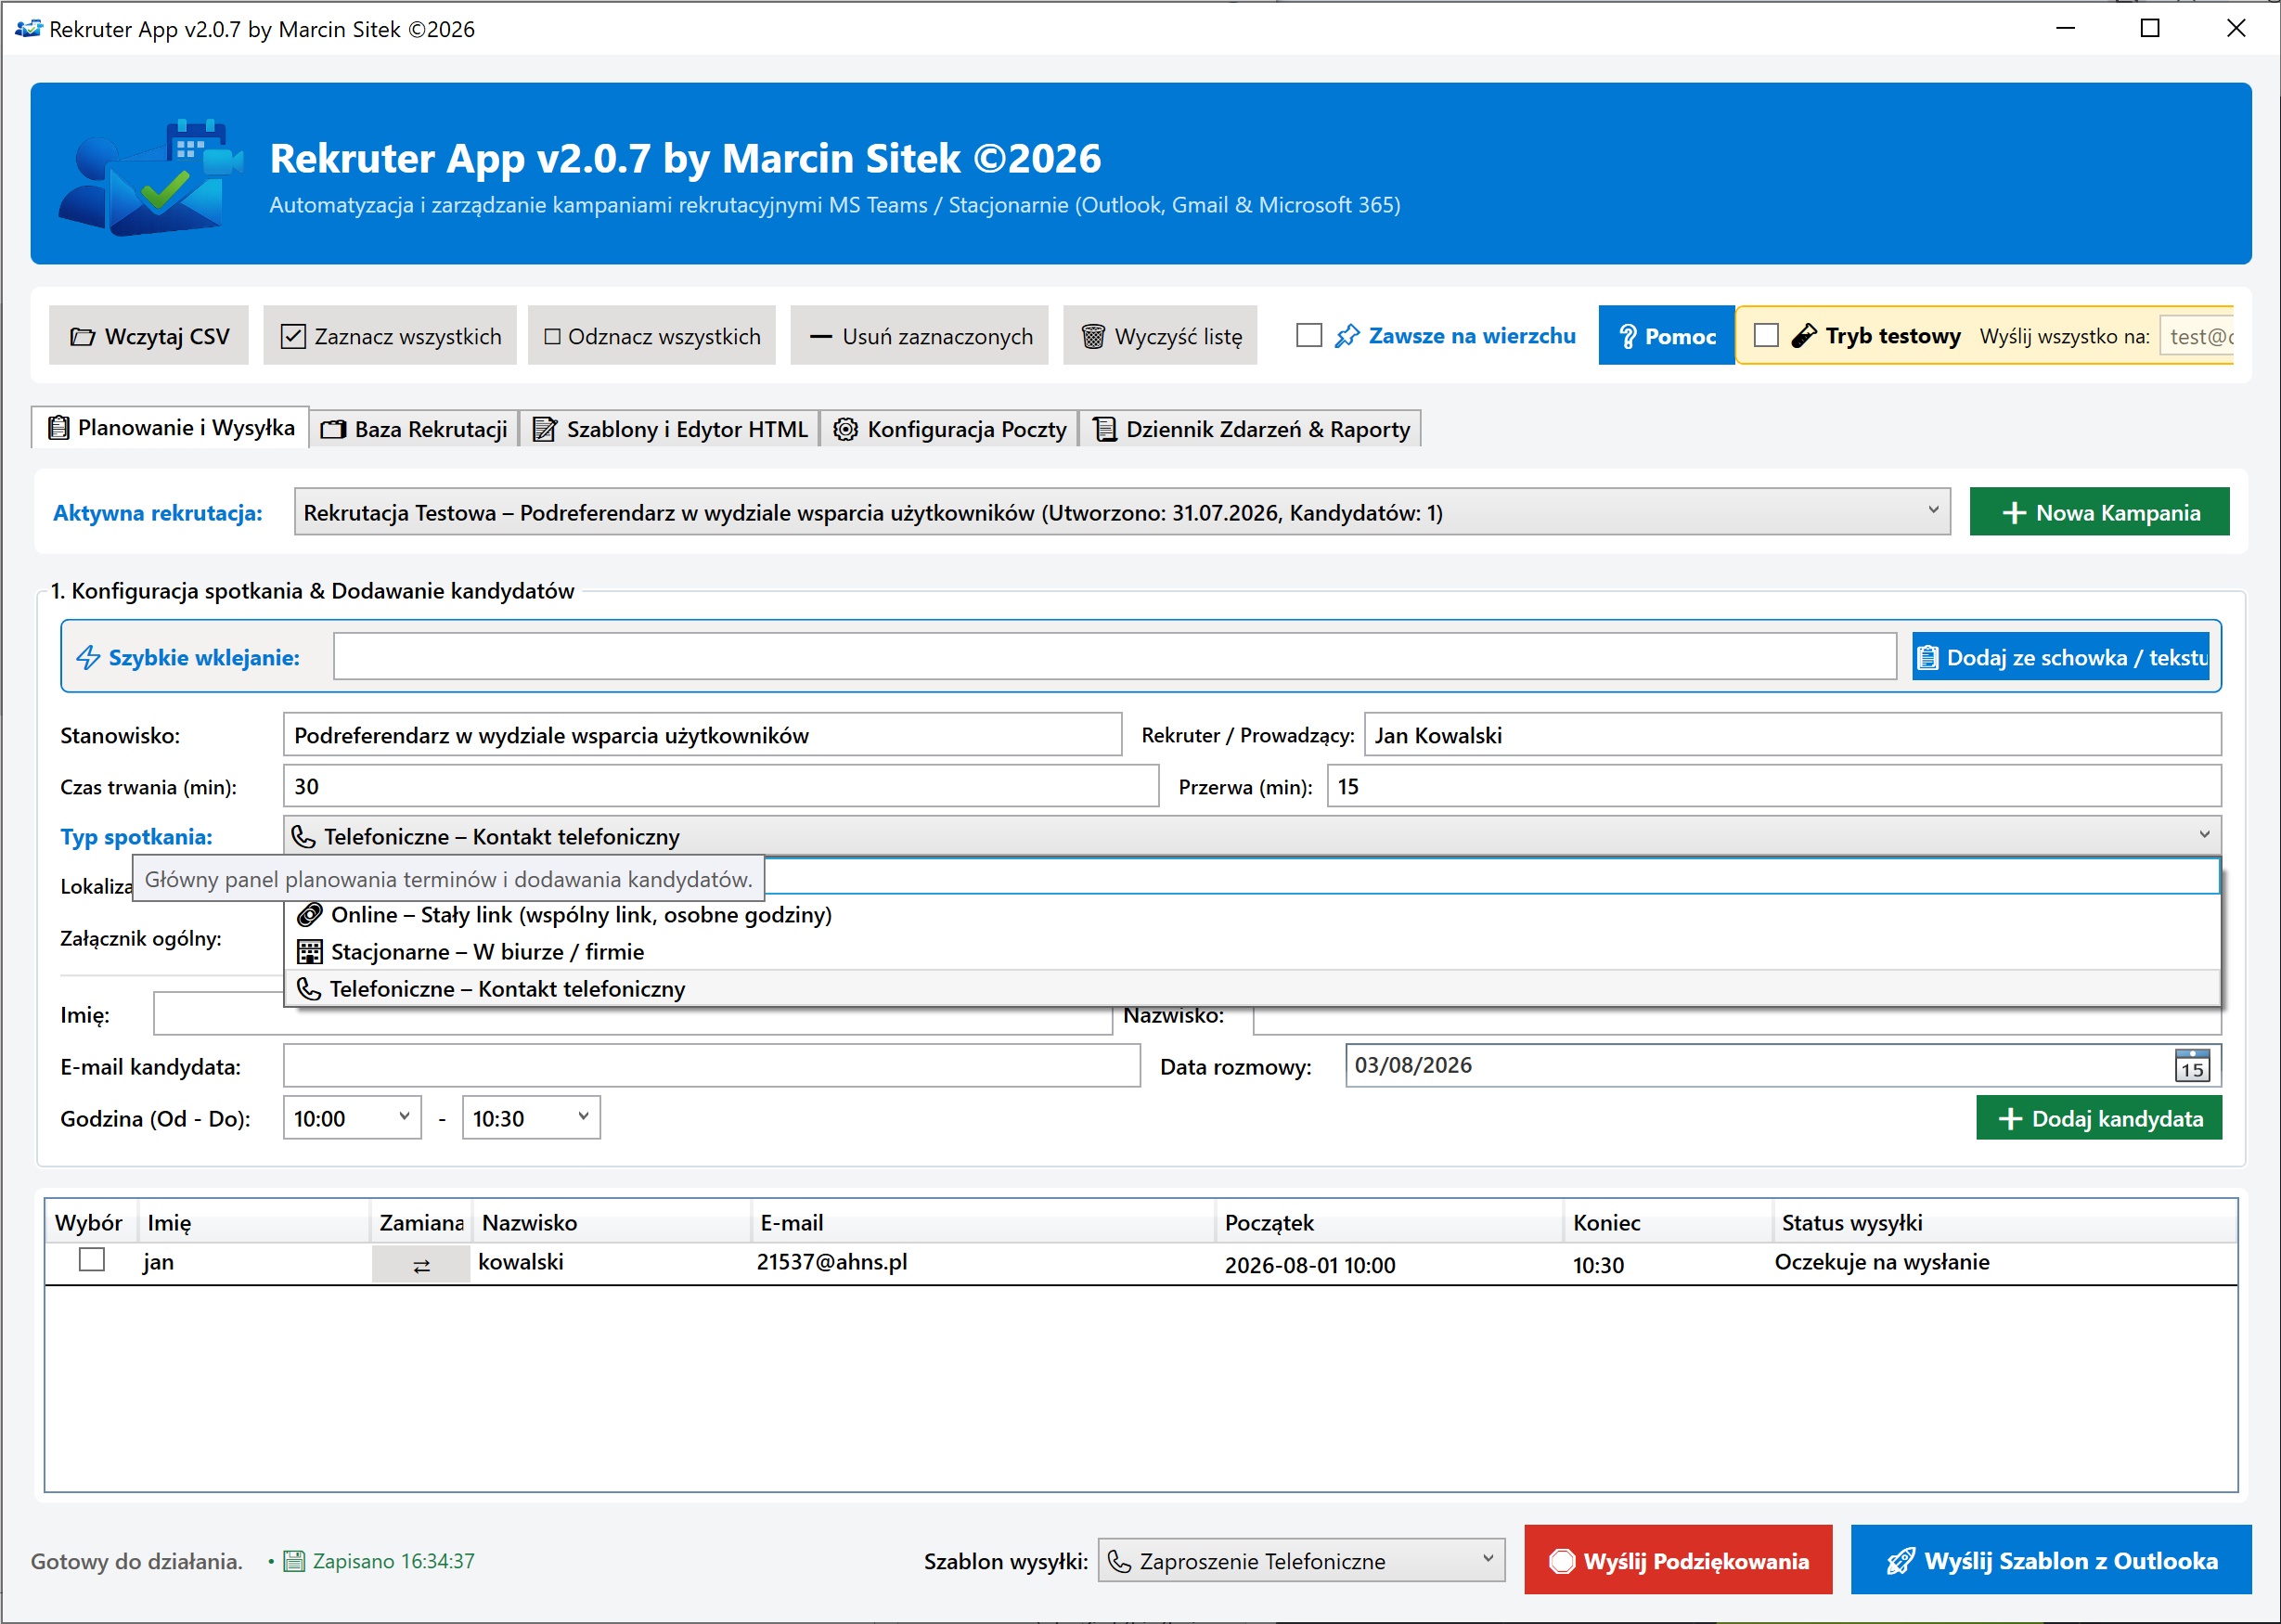Click the eraser icon beside Tryb testowy
The height and width of the screenshot is (1624, 2281).
pos(1803,336)
